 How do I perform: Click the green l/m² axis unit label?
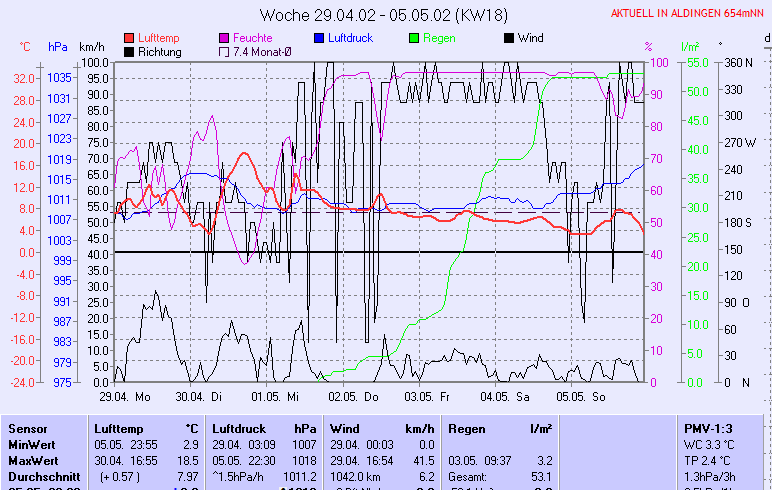[x=689, y=47]
